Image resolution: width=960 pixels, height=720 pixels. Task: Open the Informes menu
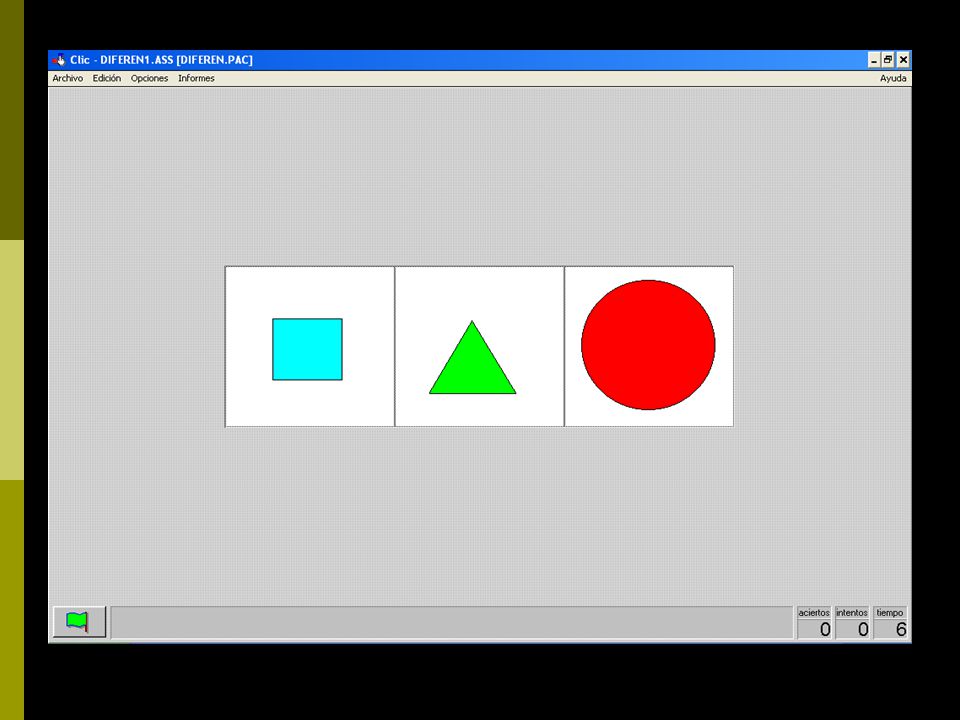196,78
